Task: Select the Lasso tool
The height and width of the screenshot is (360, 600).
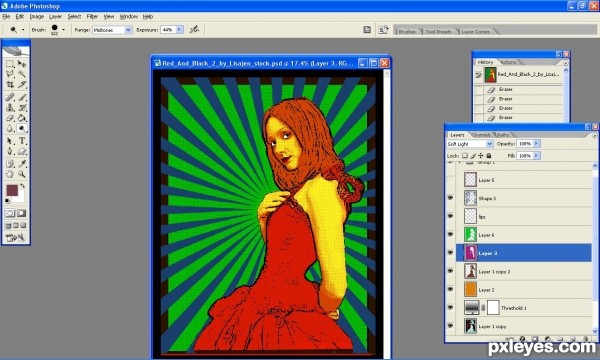Action: tap(10, 74)
